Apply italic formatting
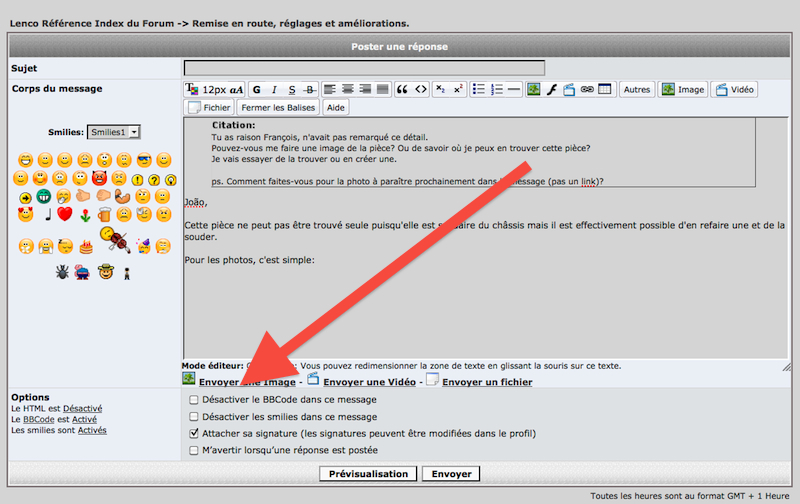The width and height of the screenshot is (800, 504). point(274,90)
